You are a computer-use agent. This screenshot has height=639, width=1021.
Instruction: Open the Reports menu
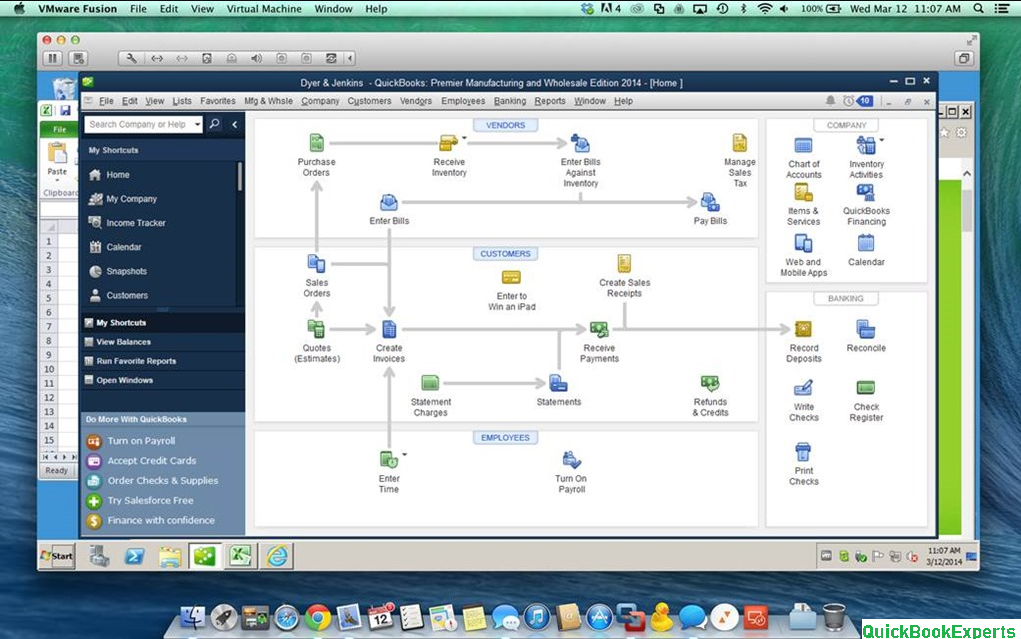point(550,101)
